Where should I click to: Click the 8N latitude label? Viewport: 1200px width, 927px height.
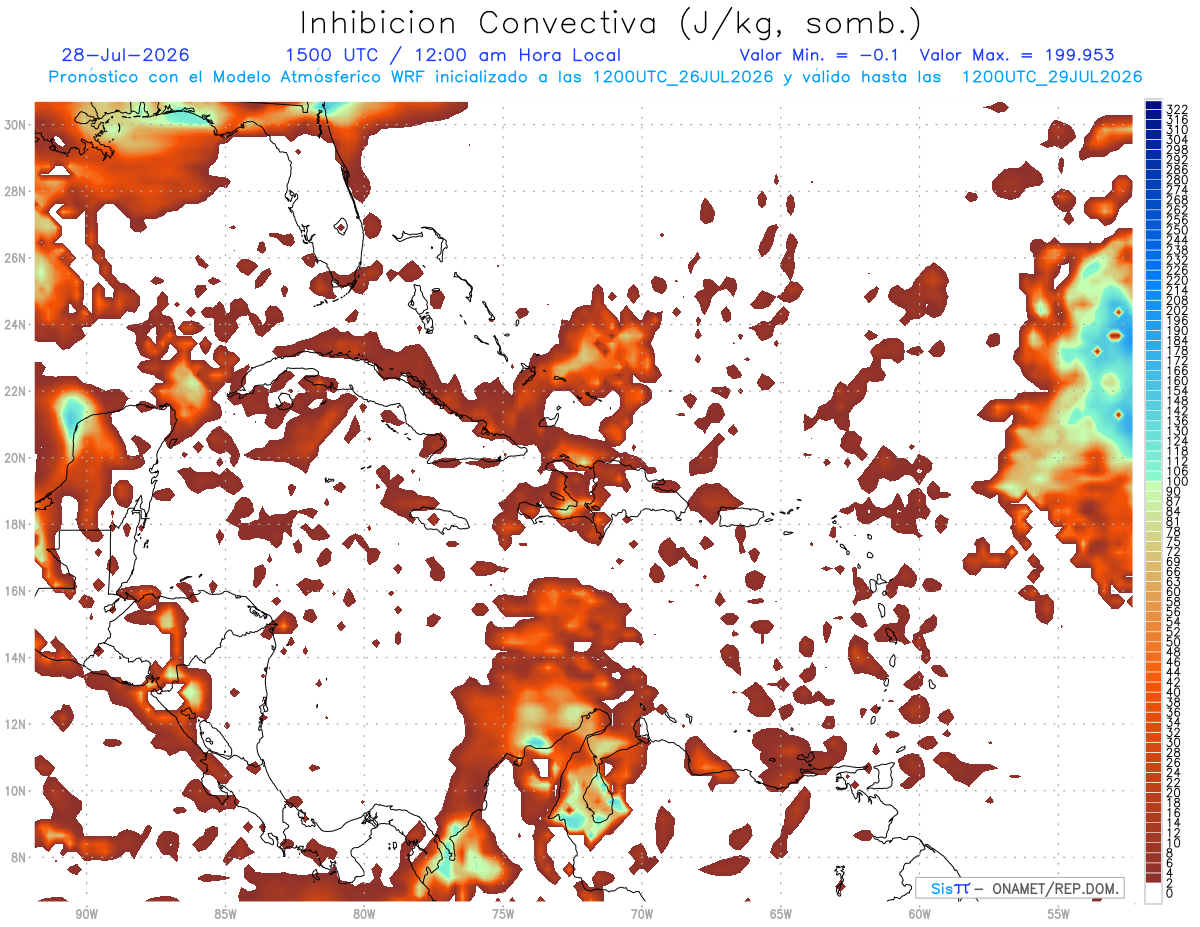16,857
